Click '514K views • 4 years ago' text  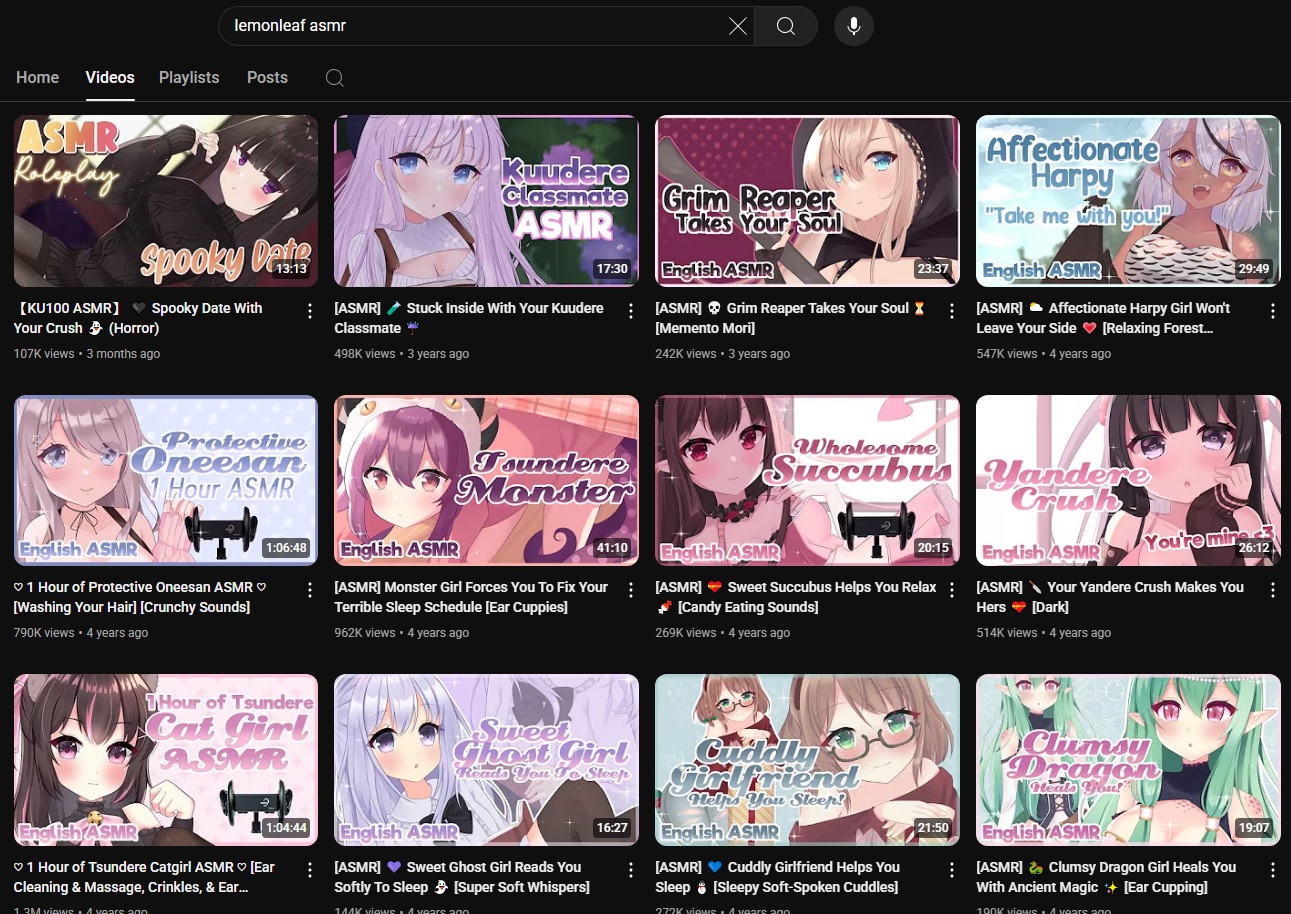point(1044,633)
